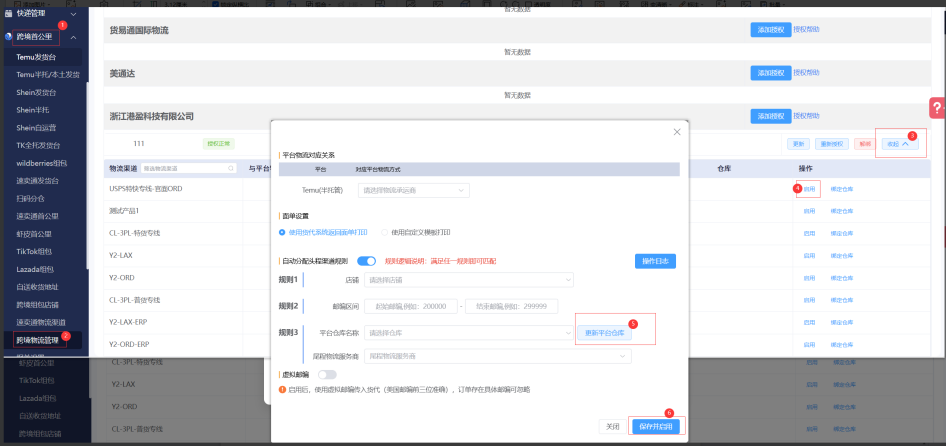The width and height of the screenshot is (946, 446).
Task: Click 绑定仓库 in the Y2-ORD-ERP row
Action: [x=842, y=345]
